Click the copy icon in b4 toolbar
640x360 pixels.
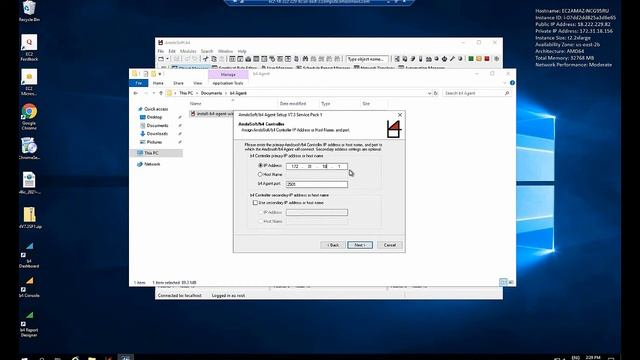(x=214, y=59)
